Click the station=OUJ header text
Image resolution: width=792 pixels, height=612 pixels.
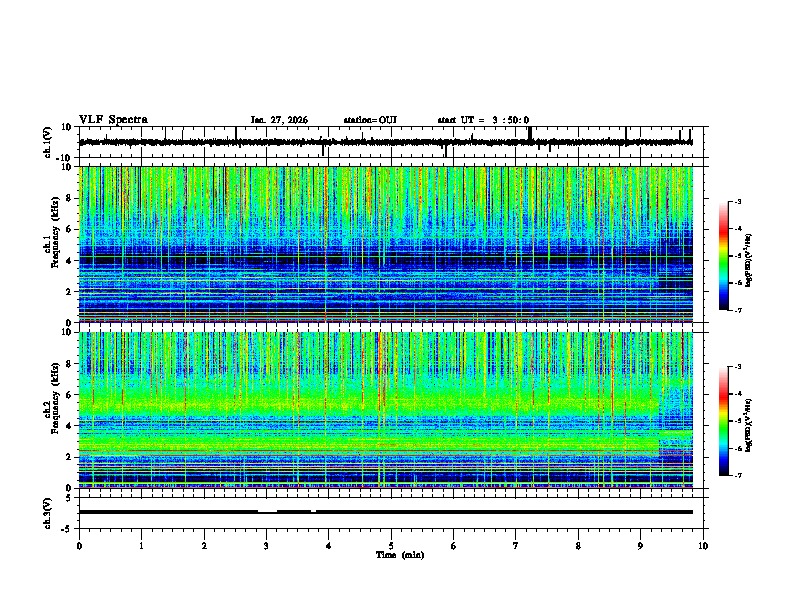coord(370,120)
